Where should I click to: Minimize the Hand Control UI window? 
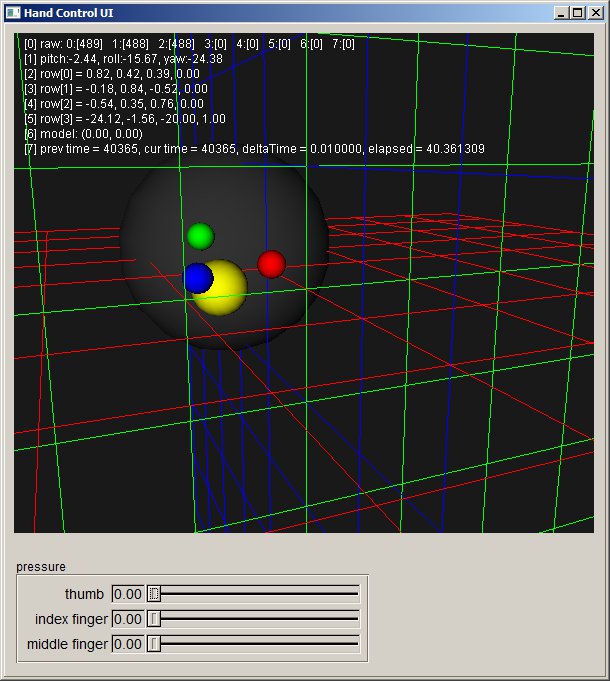560,13
